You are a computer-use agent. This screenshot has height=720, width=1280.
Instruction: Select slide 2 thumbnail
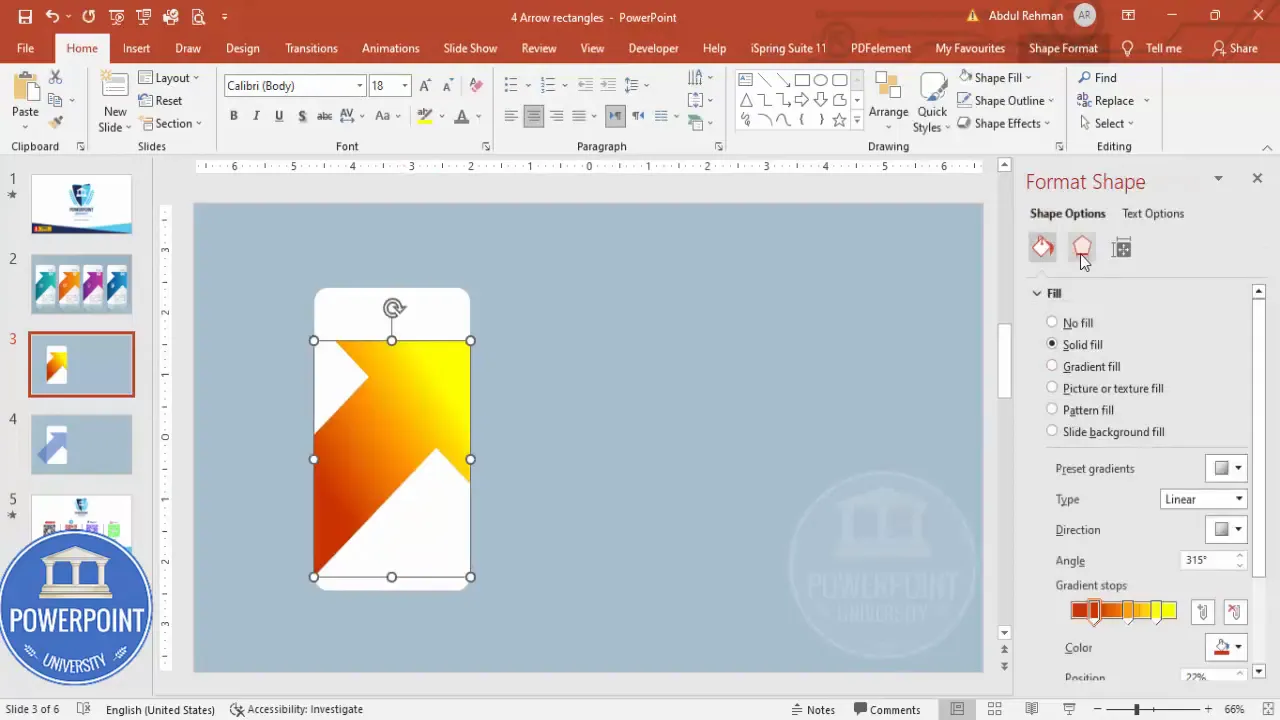click(81, 284)
